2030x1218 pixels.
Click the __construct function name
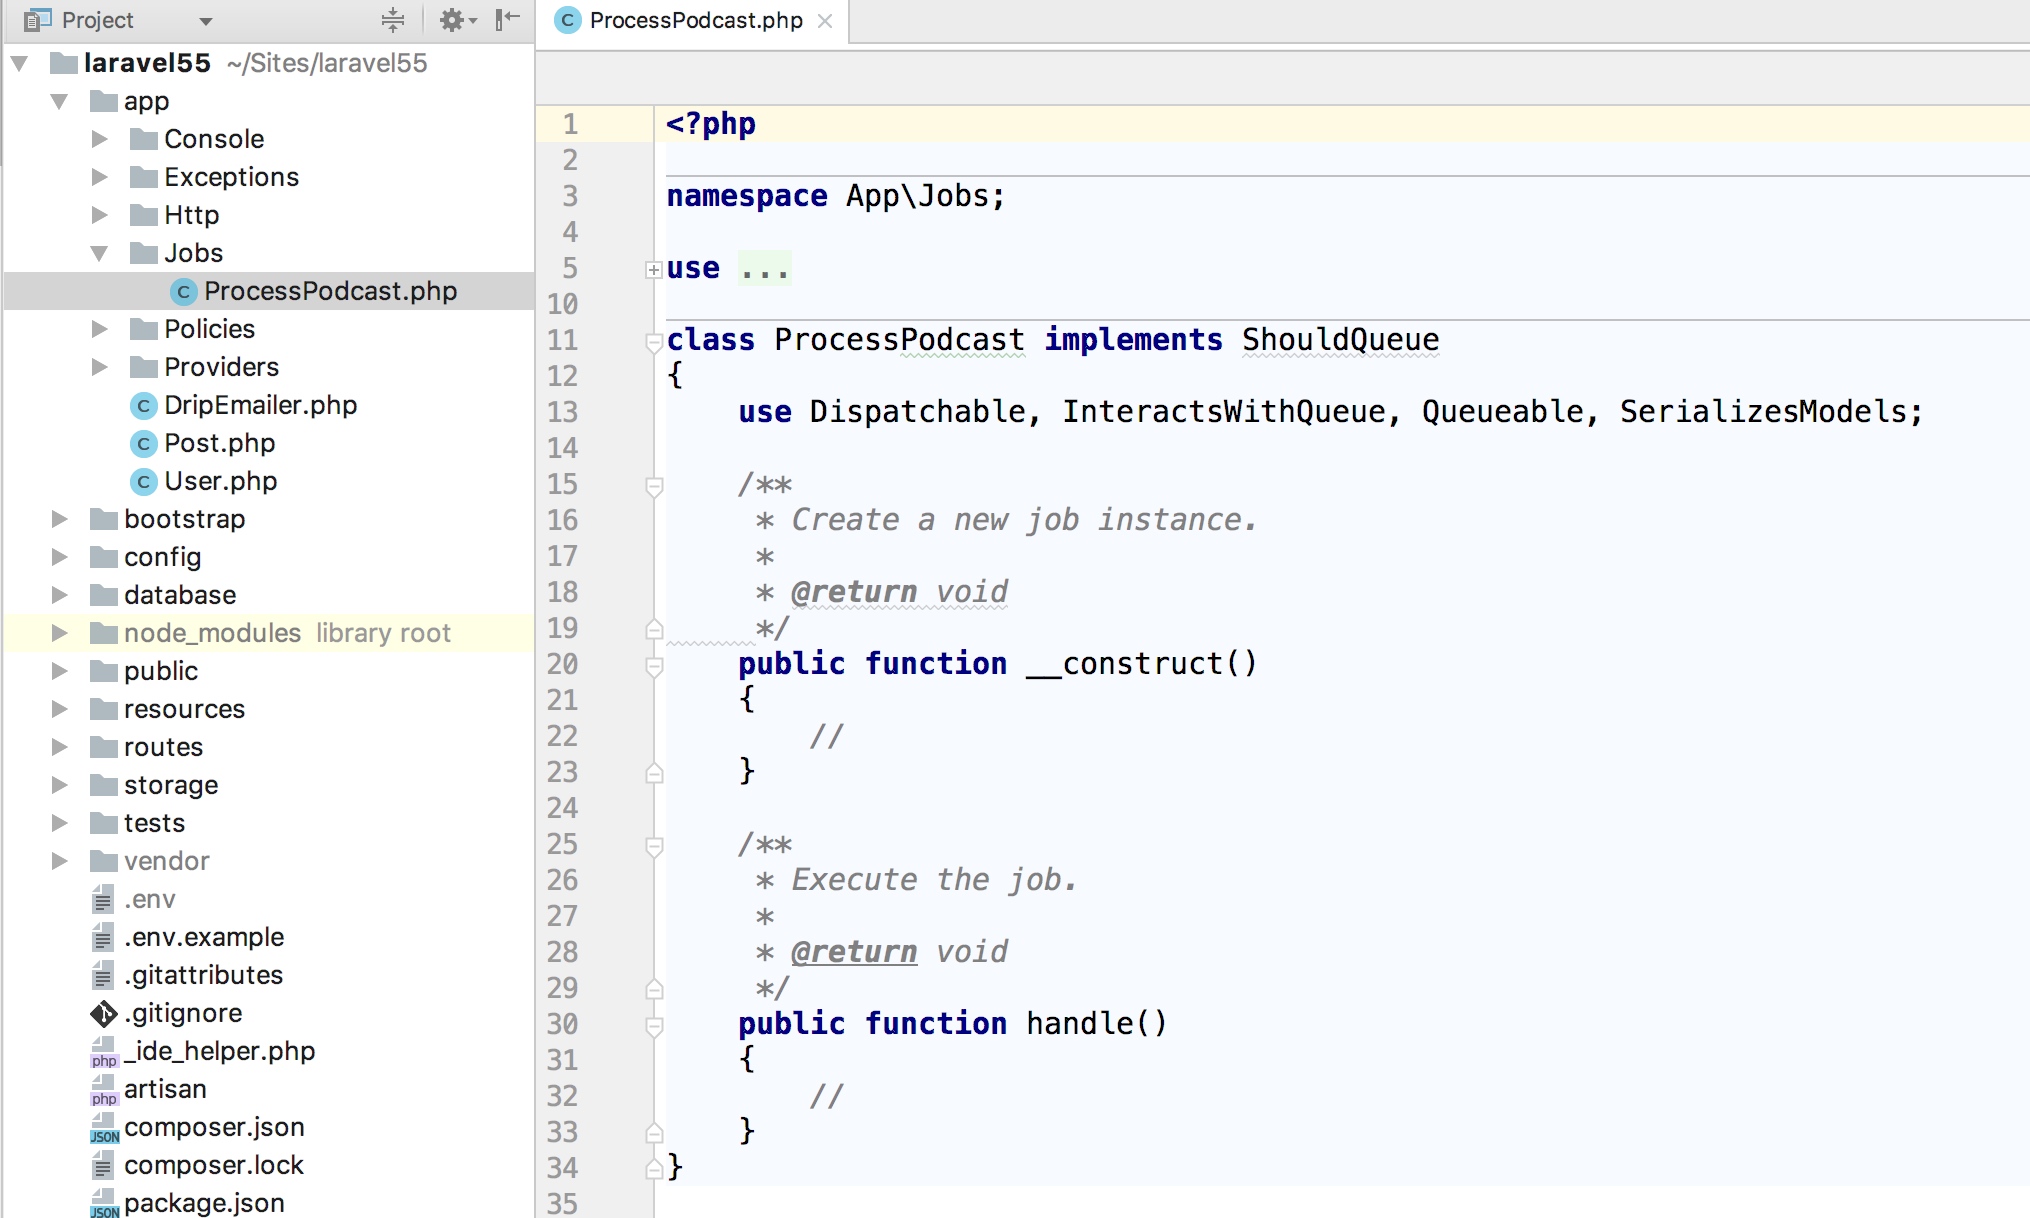tap(1123, 664)
